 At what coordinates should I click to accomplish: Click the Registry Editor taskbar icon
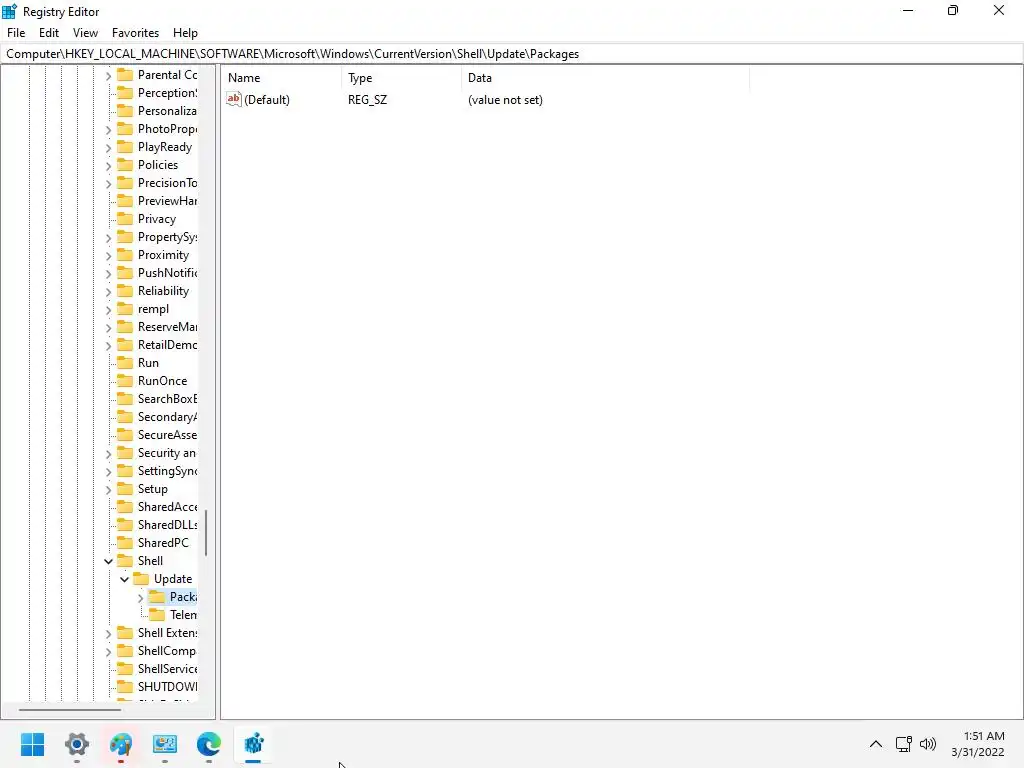(x=253, y=744)
